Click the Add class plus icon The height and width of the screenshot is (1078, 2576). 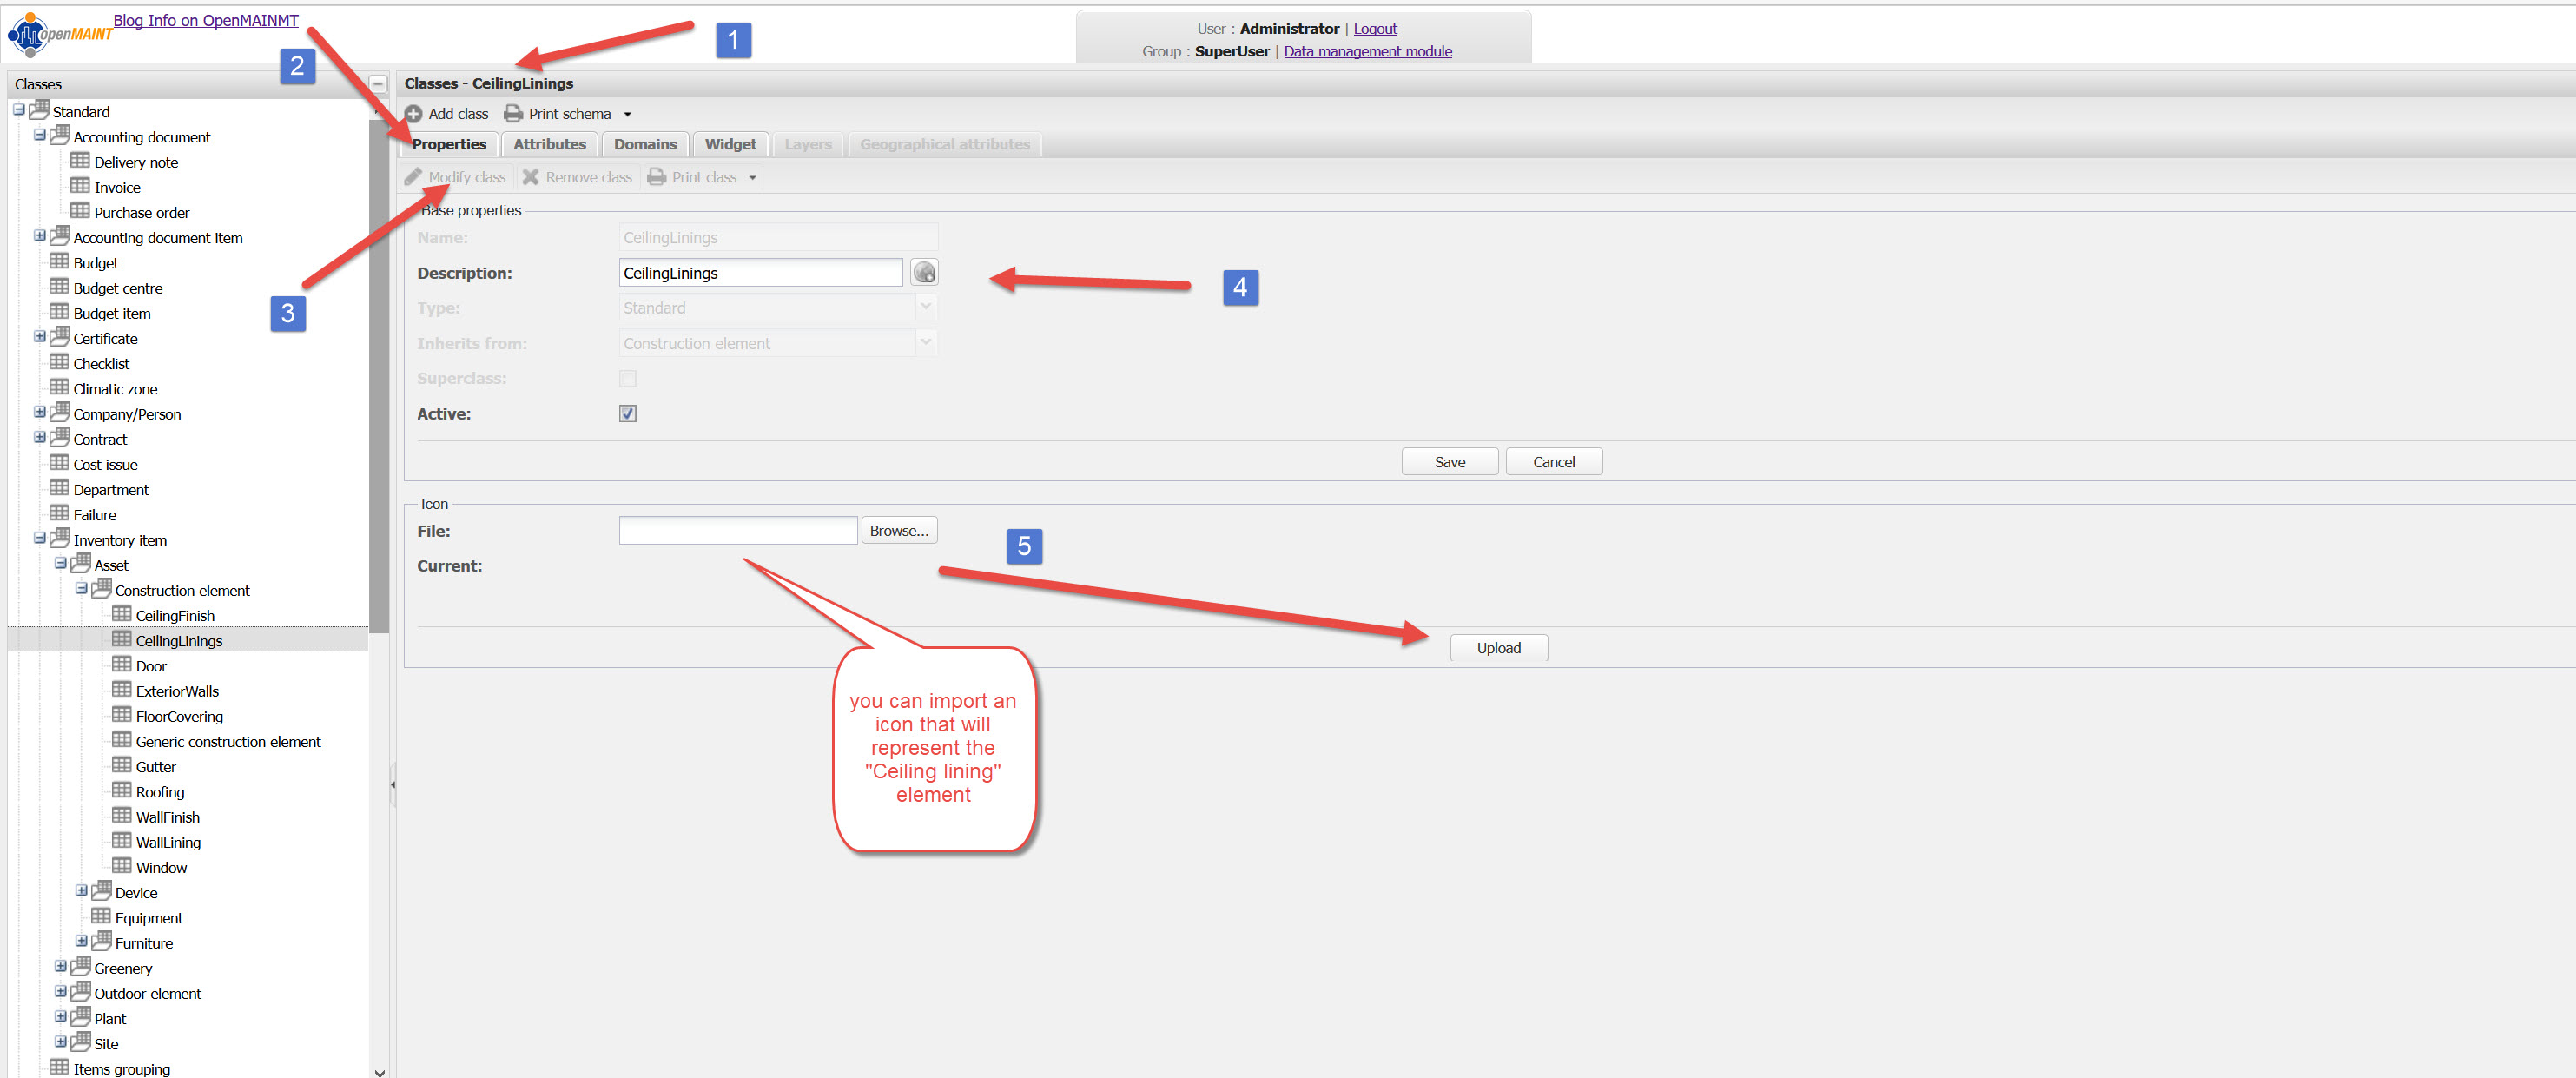tap(413, 114)
